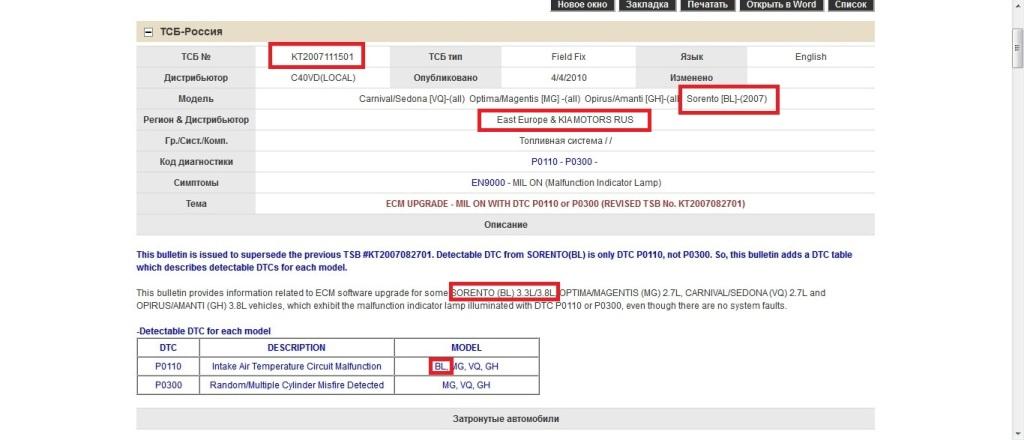Click the Затронутые автомобили section header
The width and height of the screenshot is (1024, 440).
(x=505, y=418)
